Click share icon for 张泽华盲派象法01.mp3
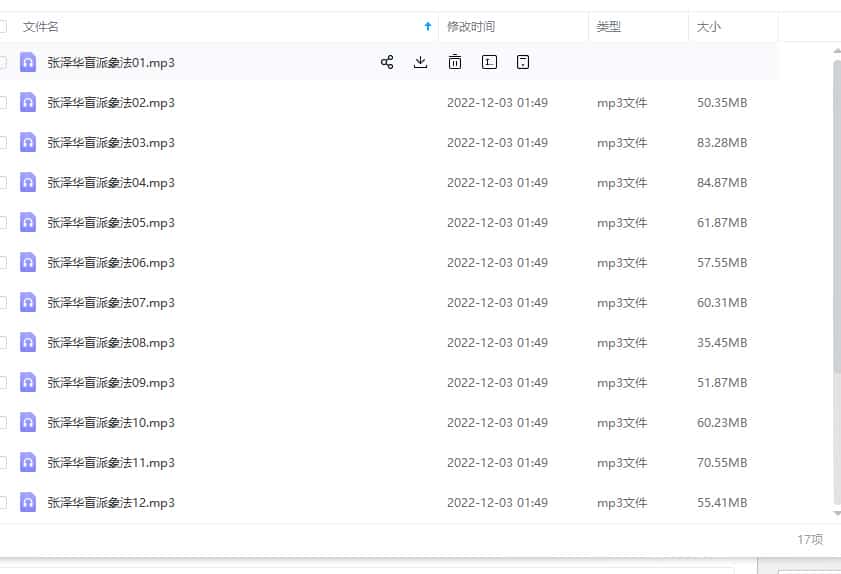The width and height of the screenshot is (841, 574). click(x=387, y=62)
